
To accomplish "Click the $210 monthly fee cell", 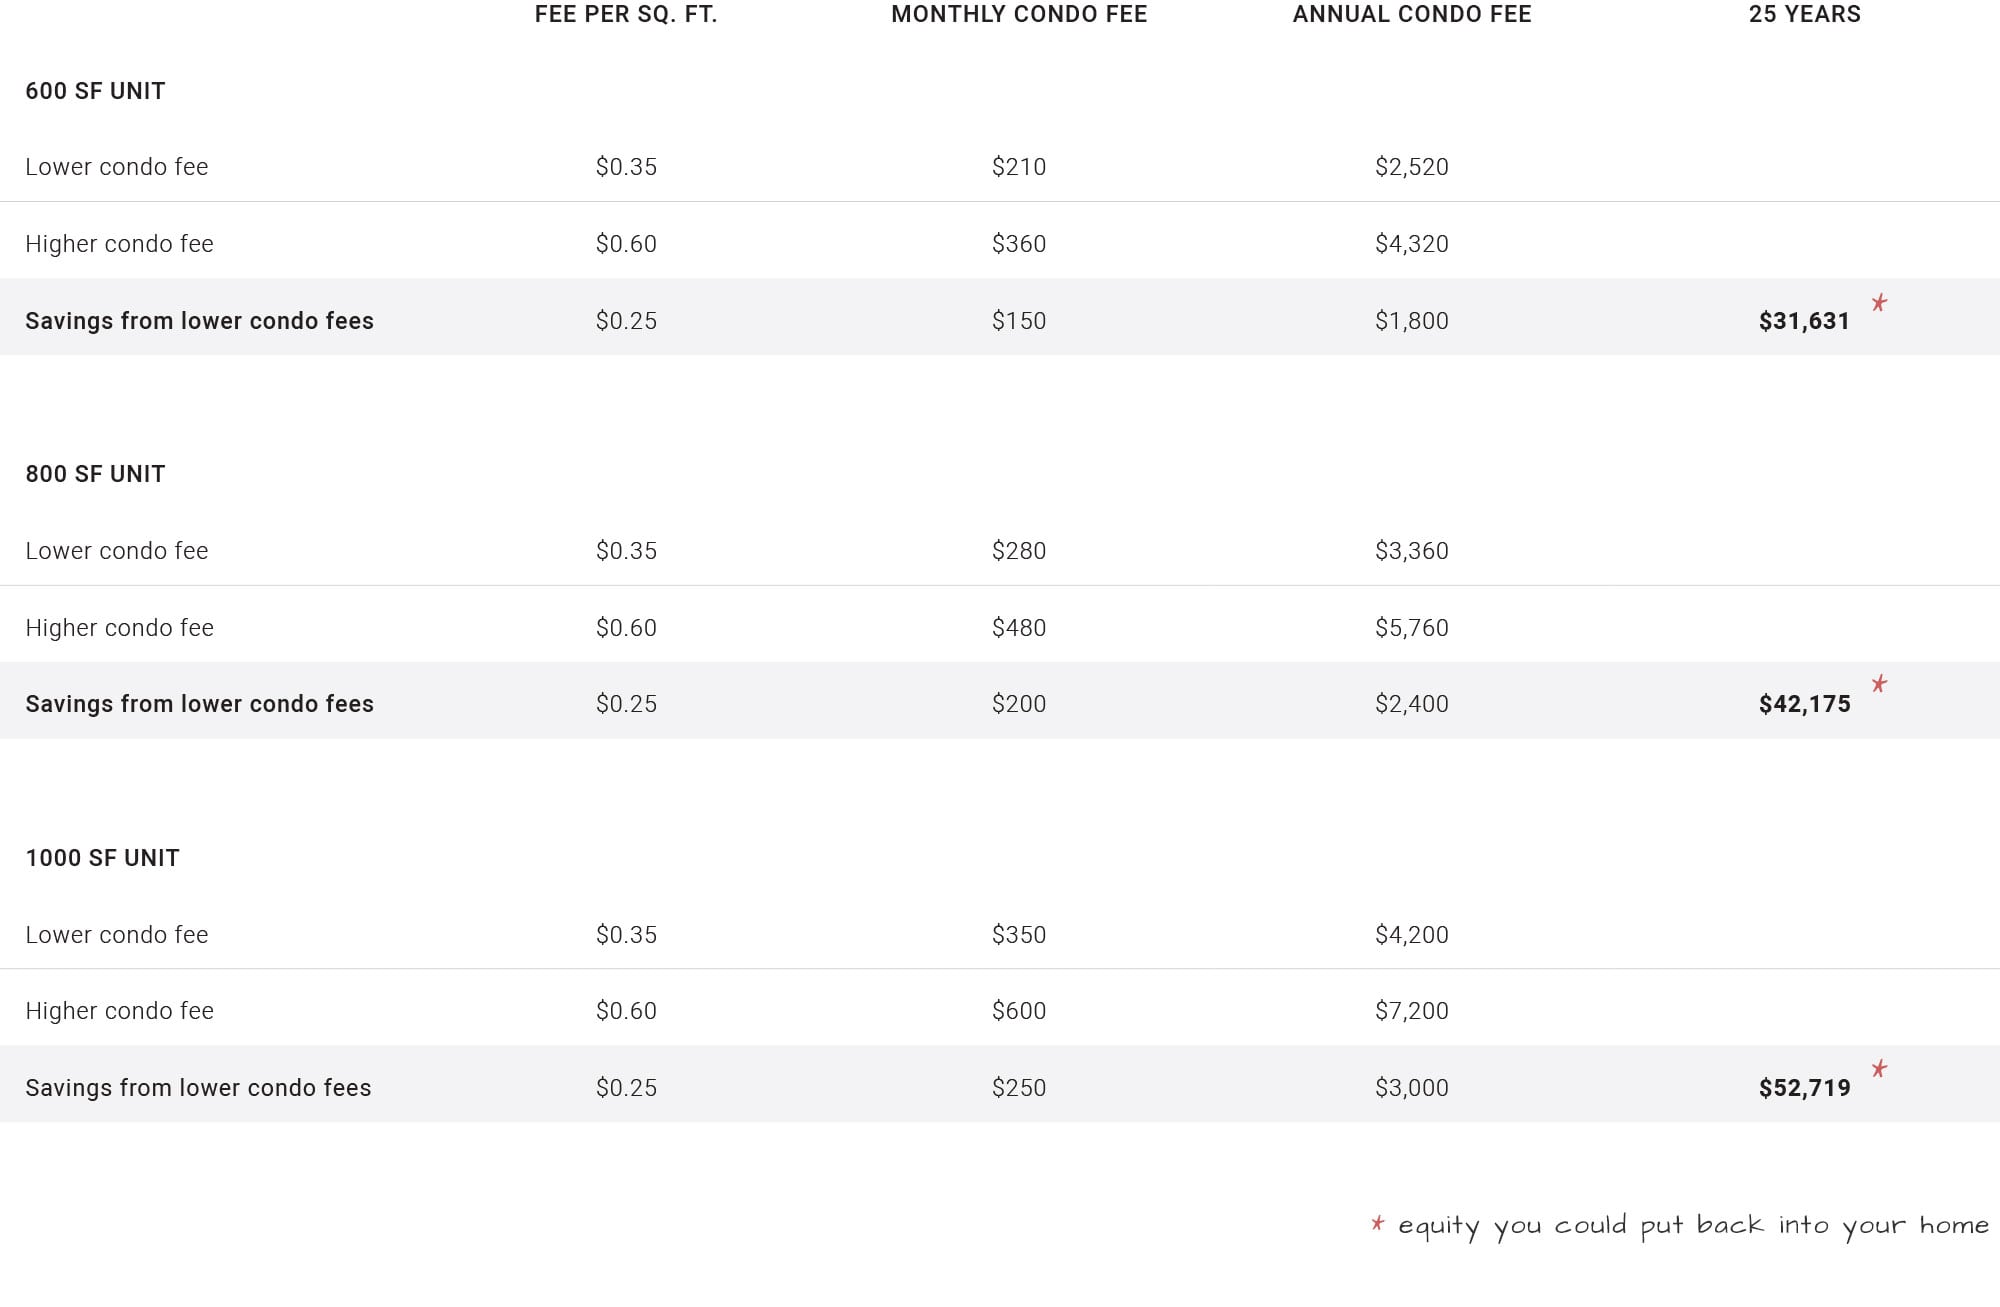I will 1019,167.
